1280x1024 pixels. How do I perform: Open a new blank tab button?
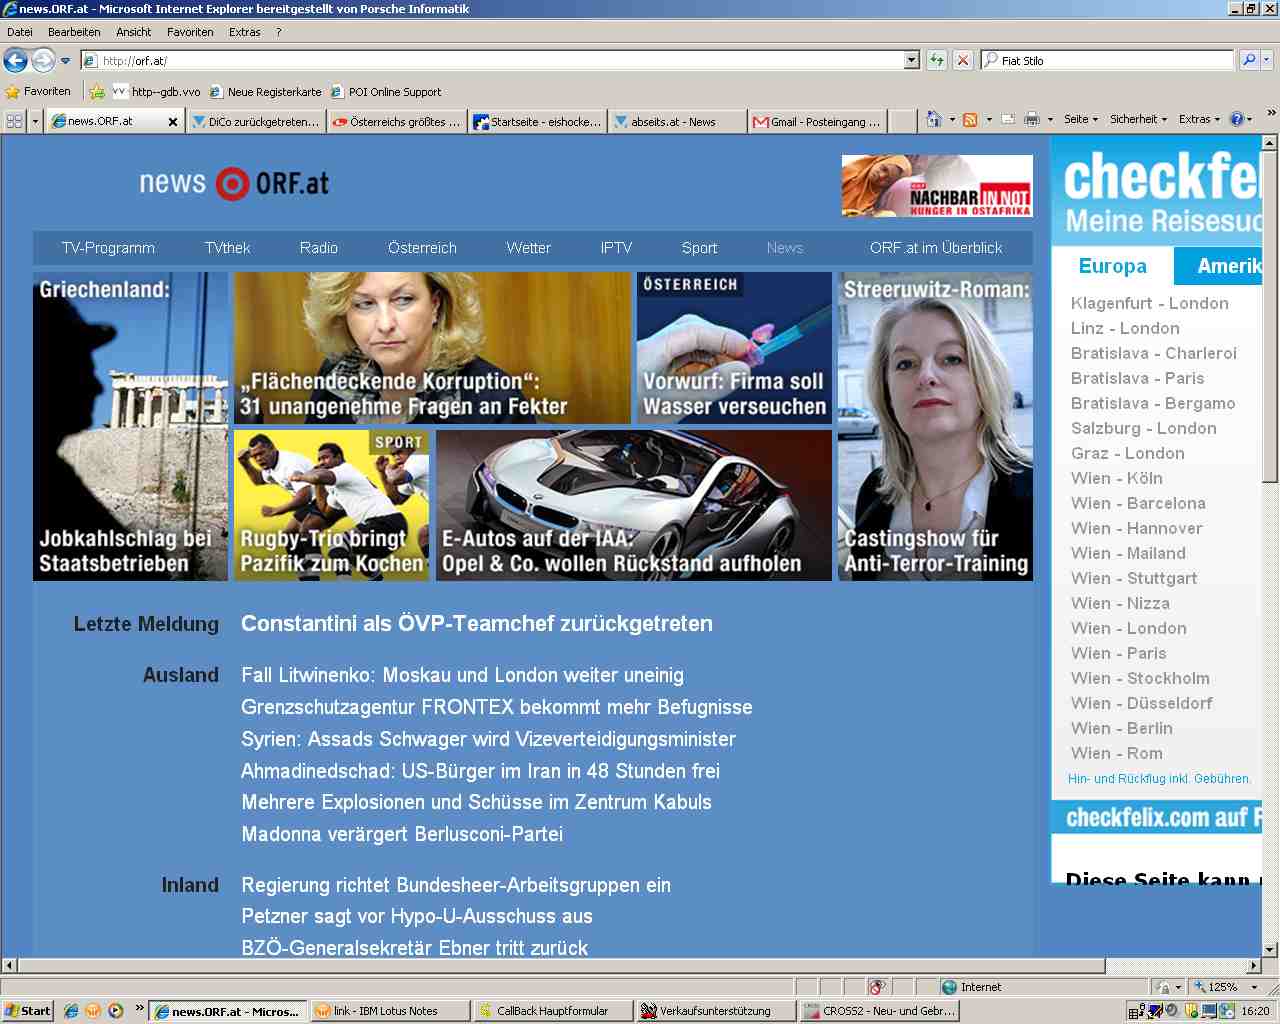coord(903,122)
